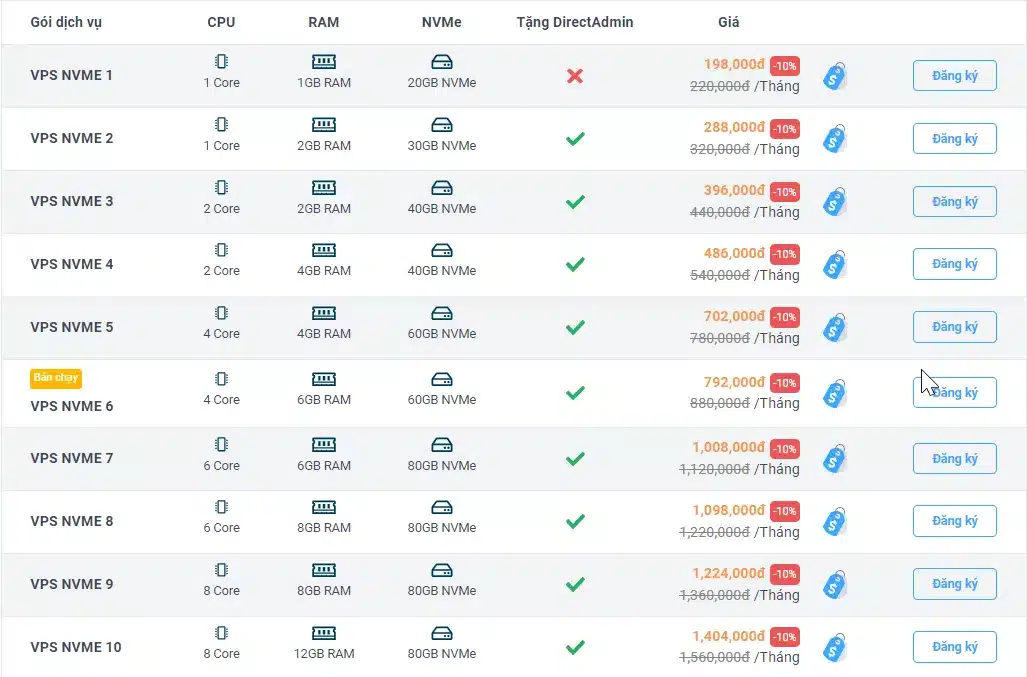
Task: Click the VPS NVME 7 plan name
Action: (71, 458)
